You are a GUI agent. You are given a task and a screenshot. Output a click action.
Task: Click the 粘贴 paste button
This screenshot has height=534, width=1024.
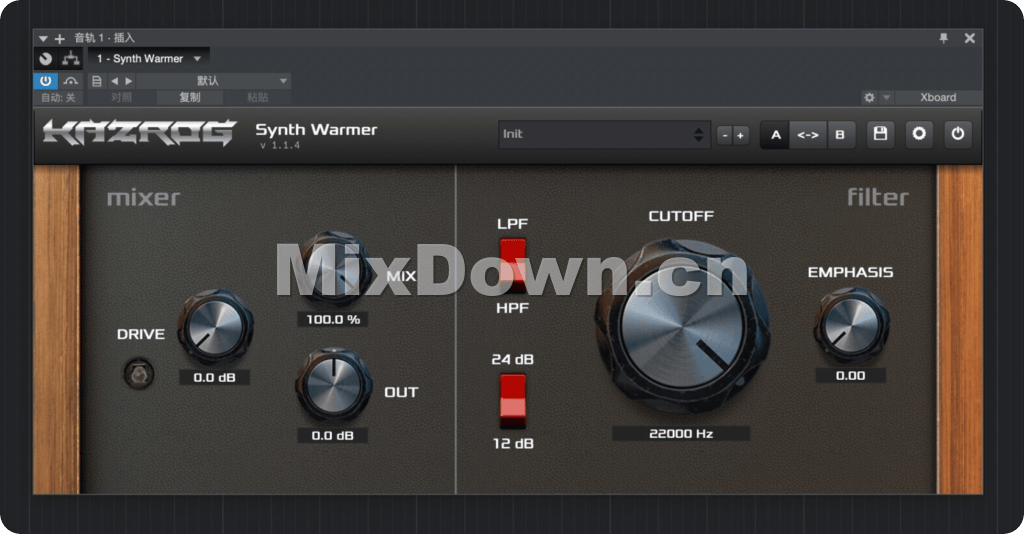coord(258,98)
